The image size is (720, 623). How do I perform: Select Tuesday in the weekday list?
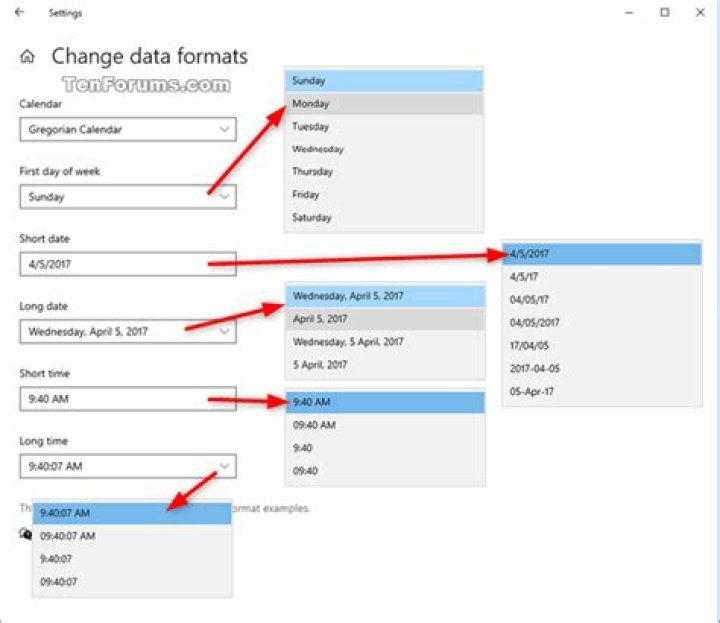384,126
